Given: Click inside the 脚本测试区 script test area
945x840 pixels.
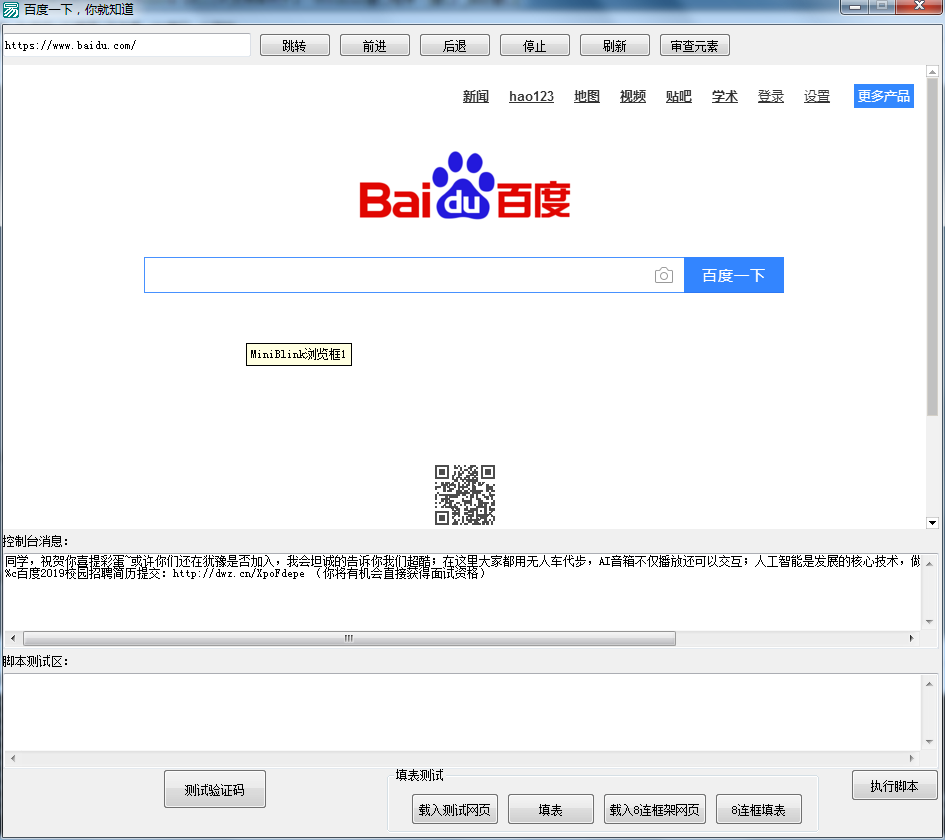Looking at the screenshot, I should (x=462, y=712).
